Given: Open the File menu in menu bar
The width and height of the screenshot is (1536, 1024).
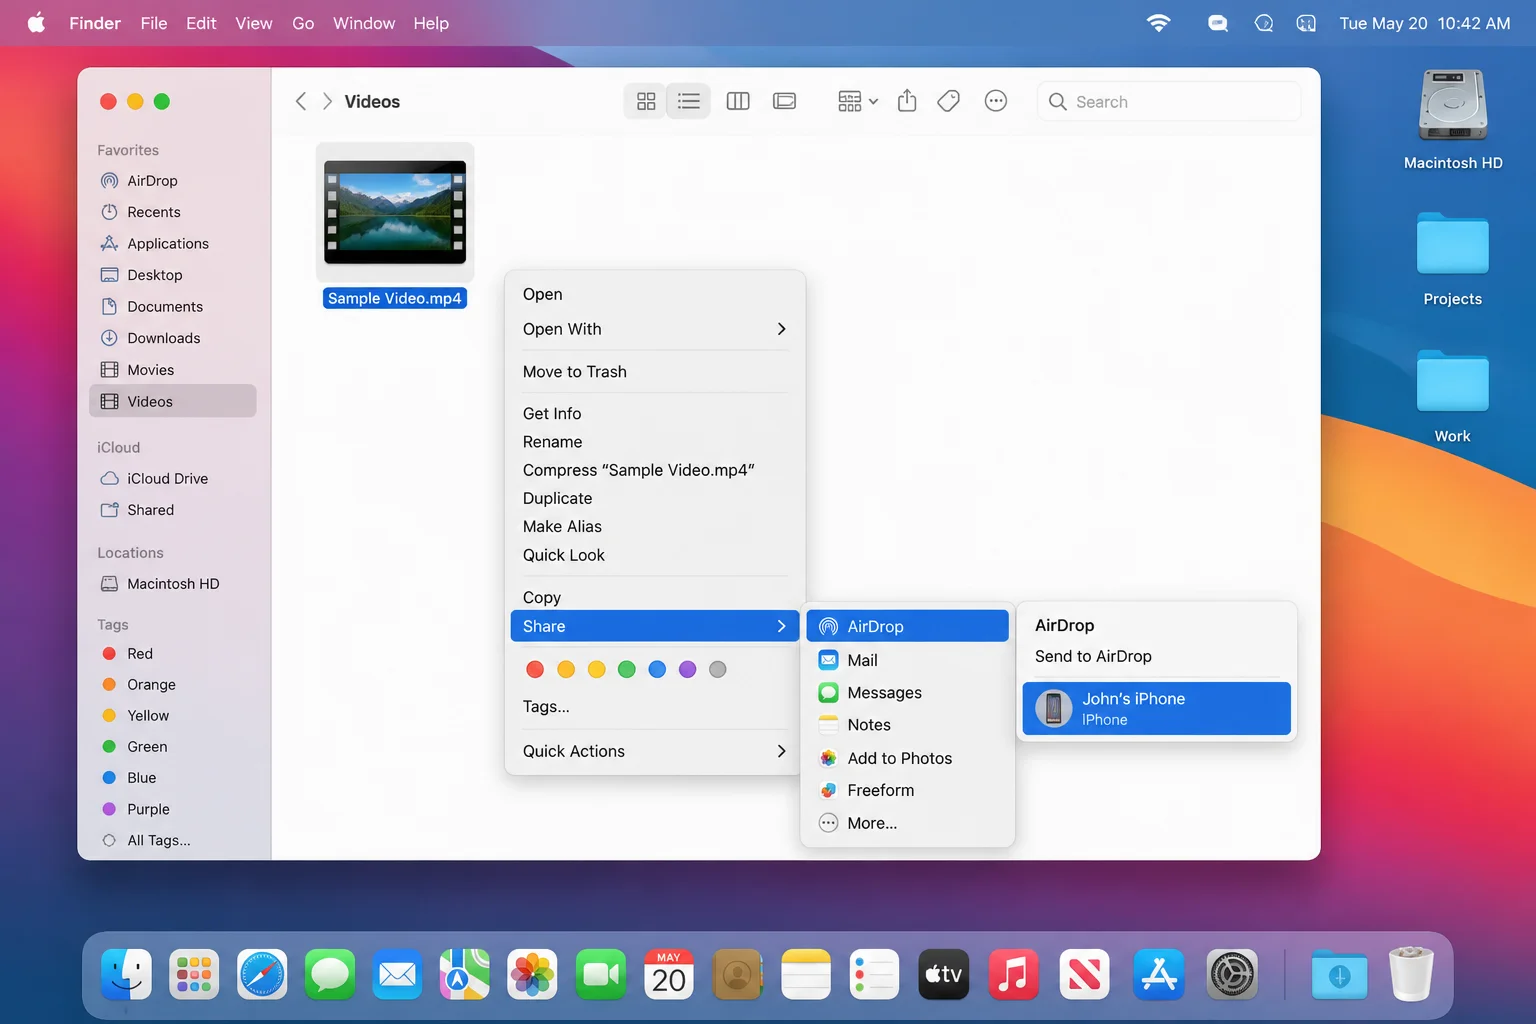Looking at the screenshot, I should click(154, 23).
